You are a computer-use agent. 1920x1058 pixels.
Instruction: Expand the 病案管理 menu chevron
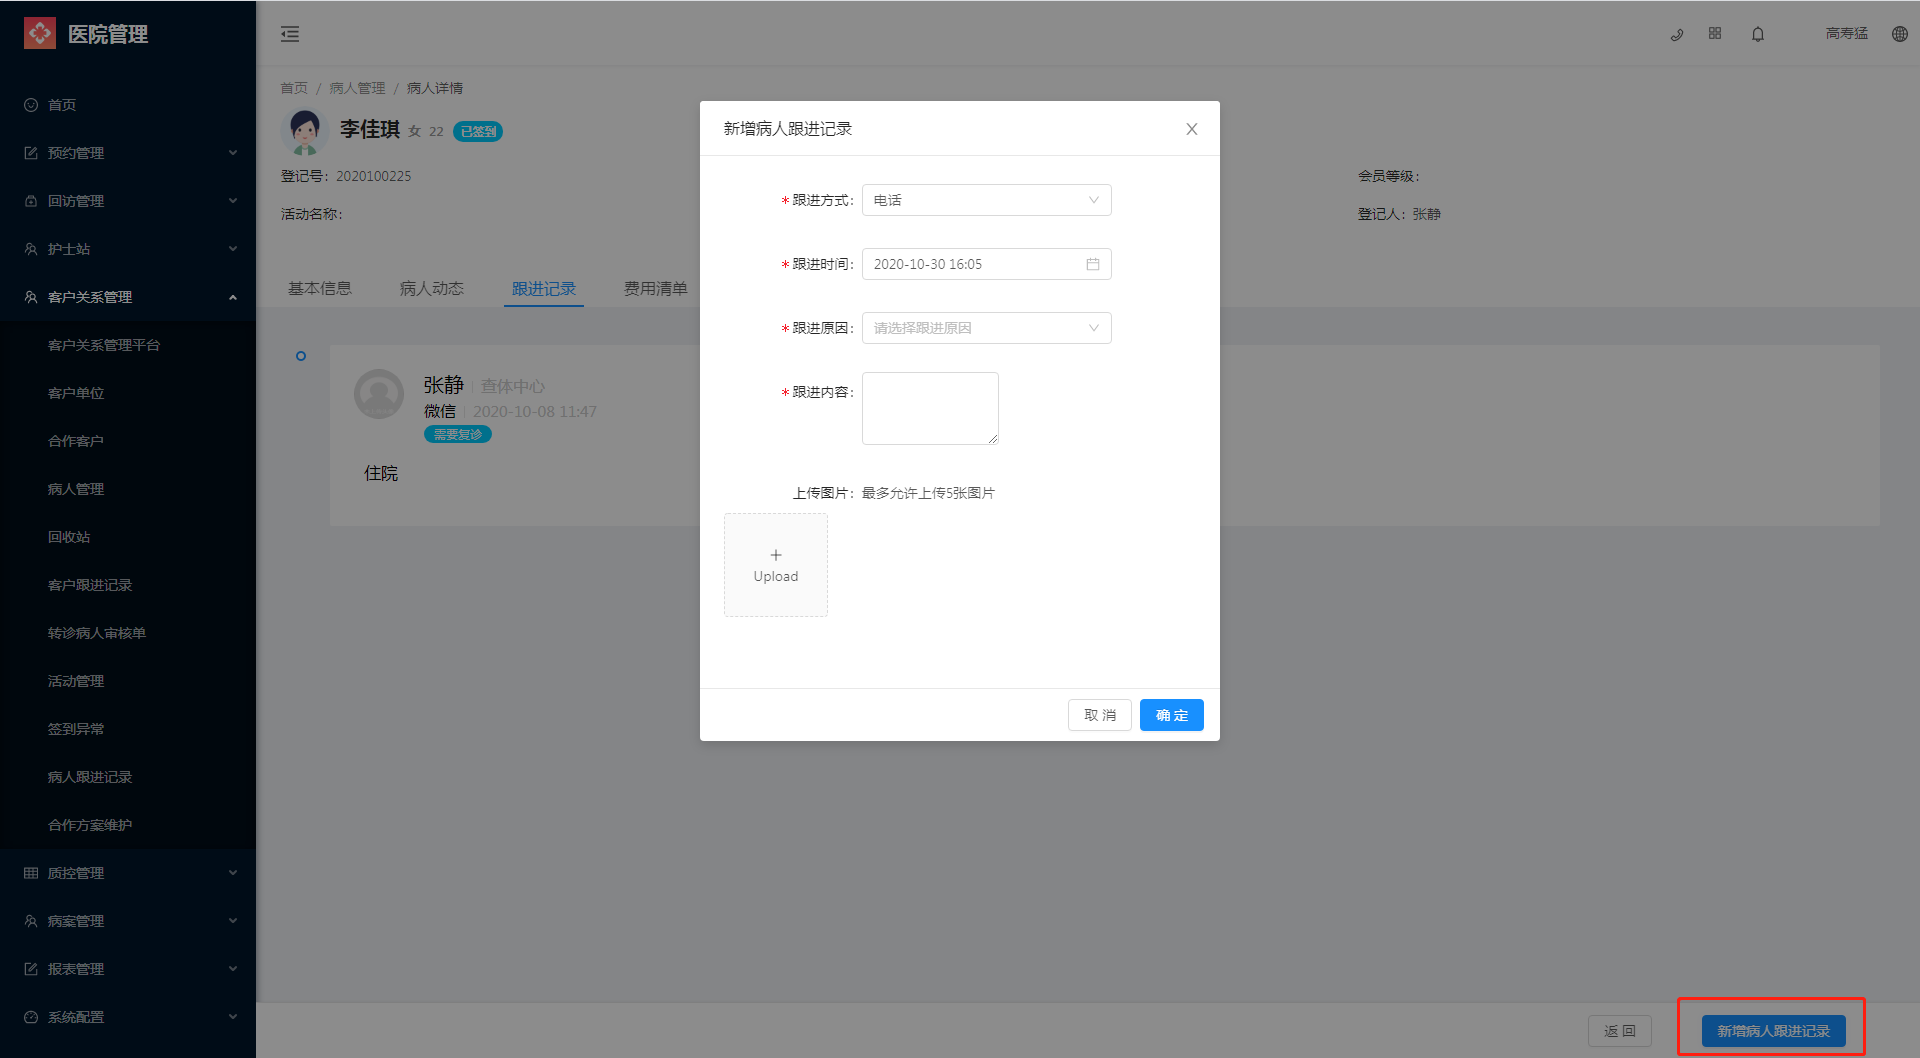233,921
